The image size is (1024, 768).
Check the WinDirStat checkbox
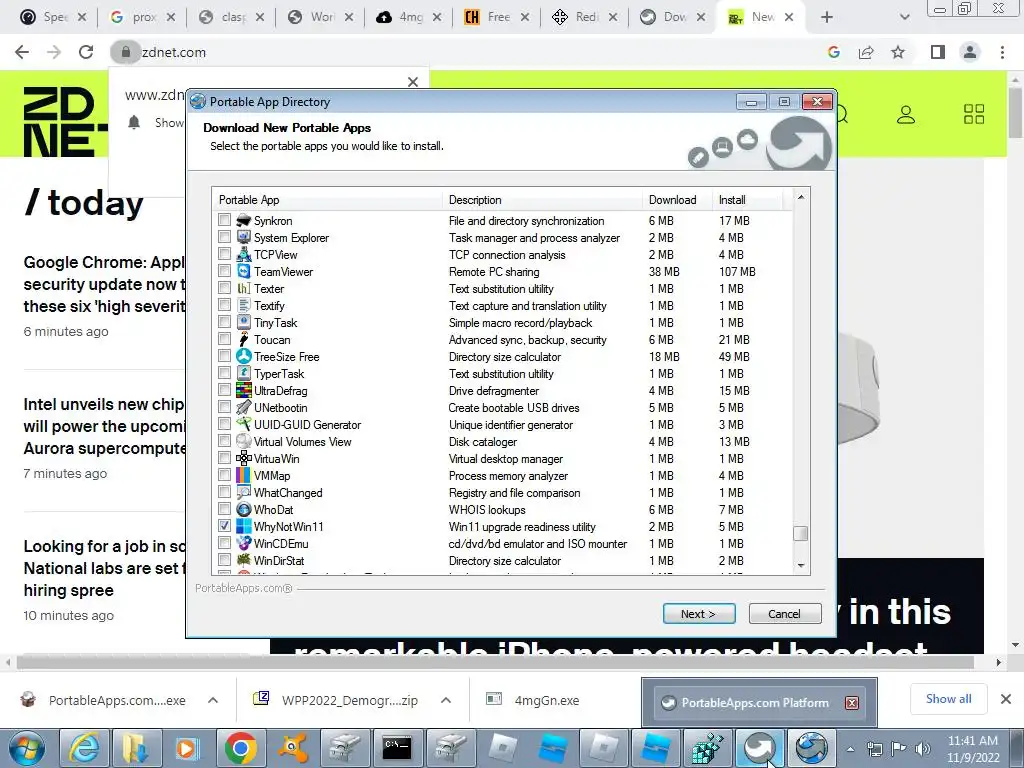[225, 560]
